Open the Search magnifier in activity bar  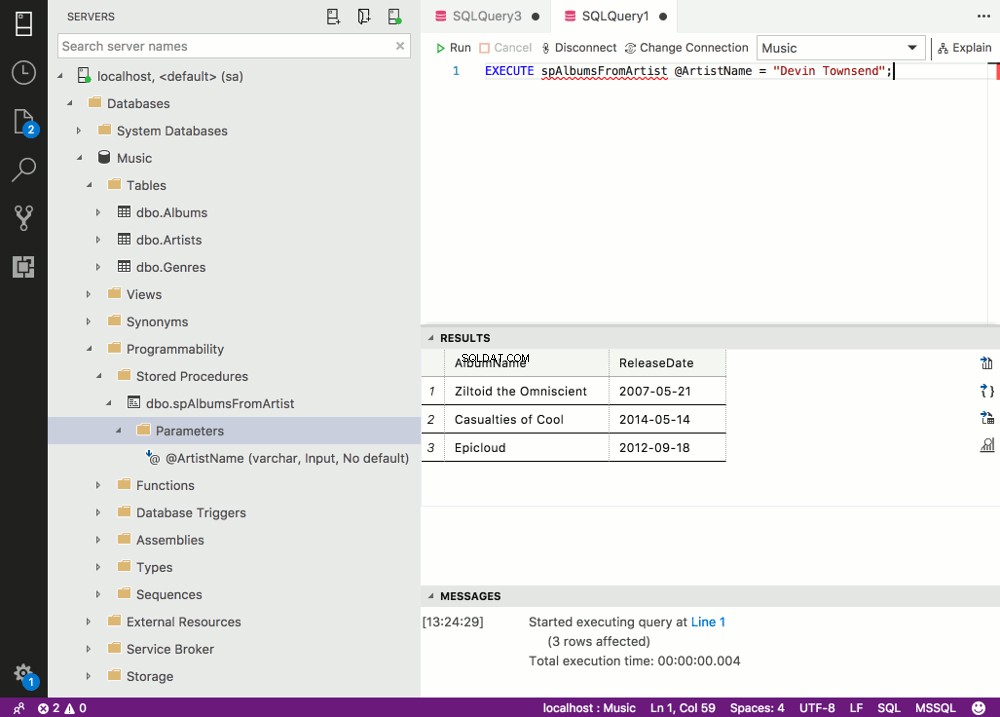coord(24,169)
